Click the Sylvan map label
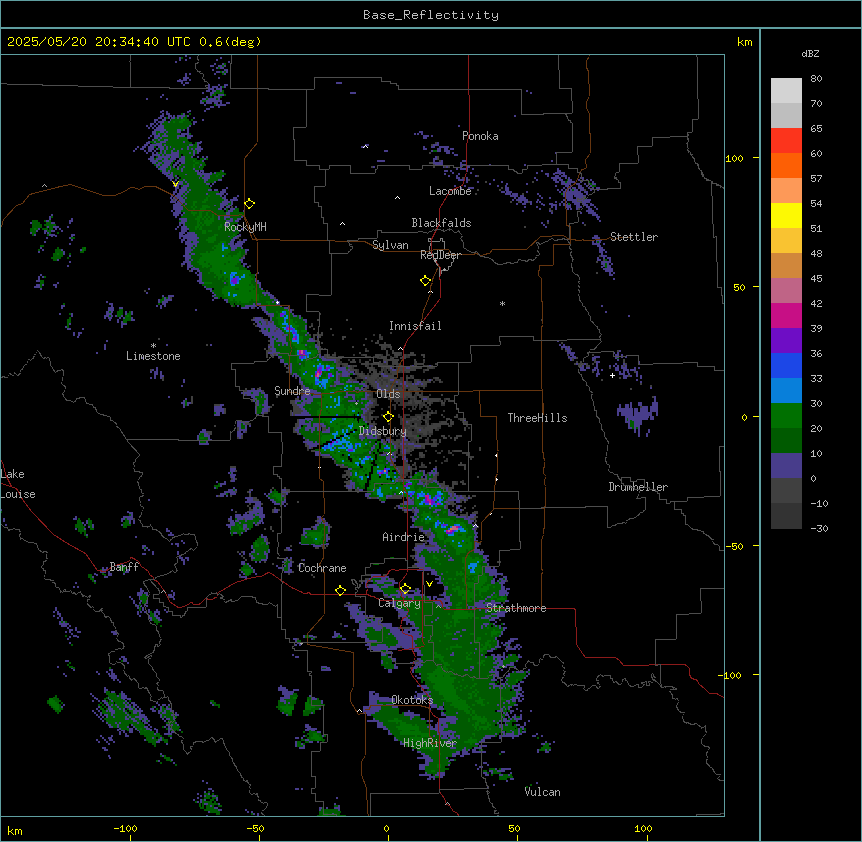 click(390, 245)
